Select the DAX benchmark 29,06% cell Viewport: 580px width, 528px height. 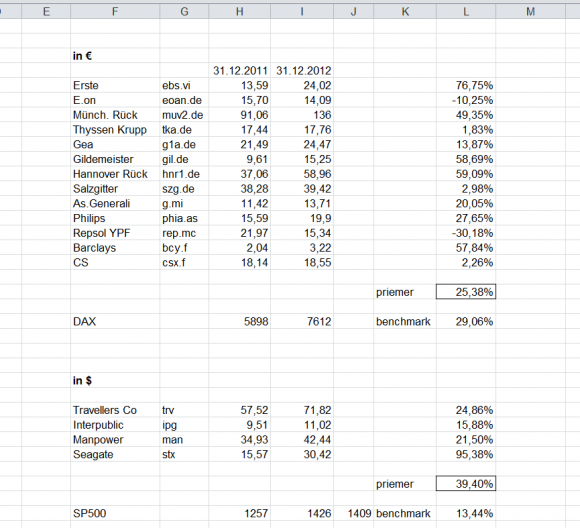click(466, 322)
